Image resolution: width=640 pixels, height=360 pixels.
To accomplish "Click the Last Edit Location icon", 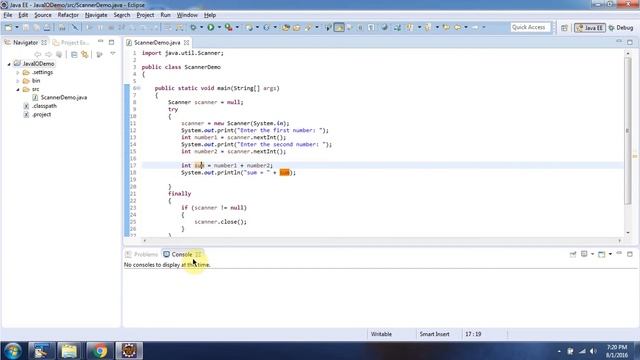I will pos(446,27).
